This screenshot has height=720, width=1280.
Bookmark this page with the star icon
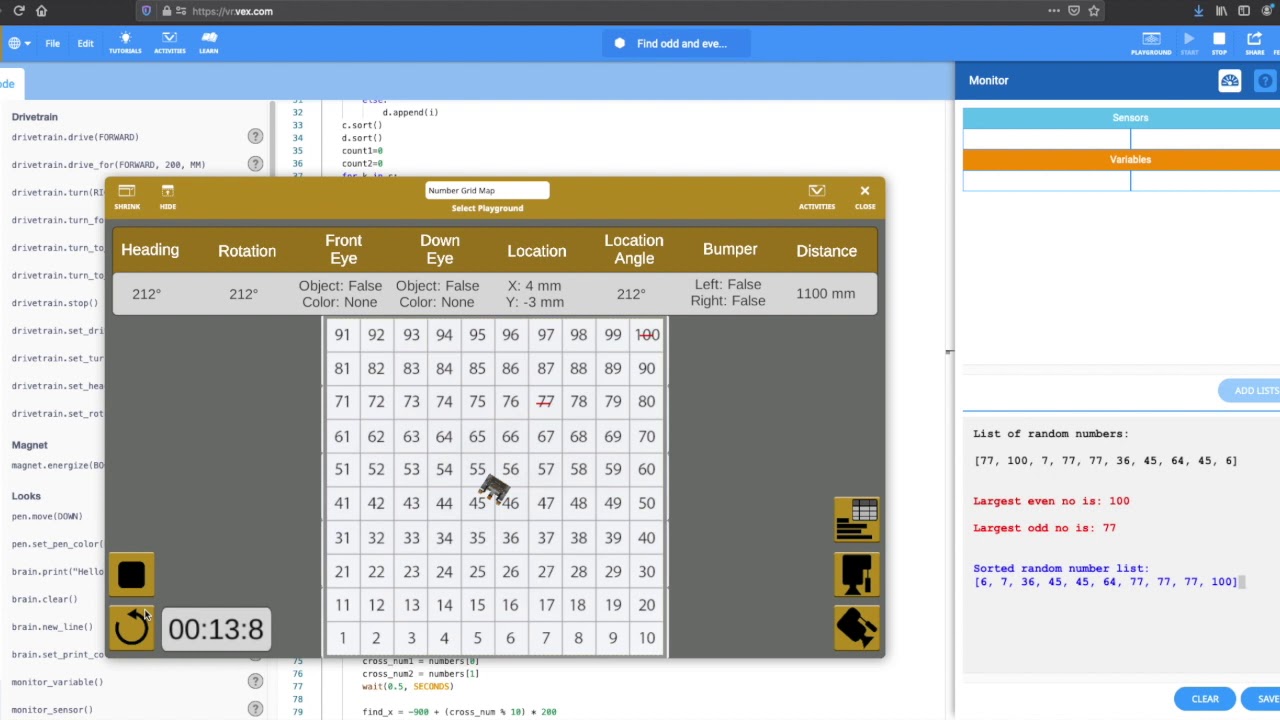click(1094, 11)
